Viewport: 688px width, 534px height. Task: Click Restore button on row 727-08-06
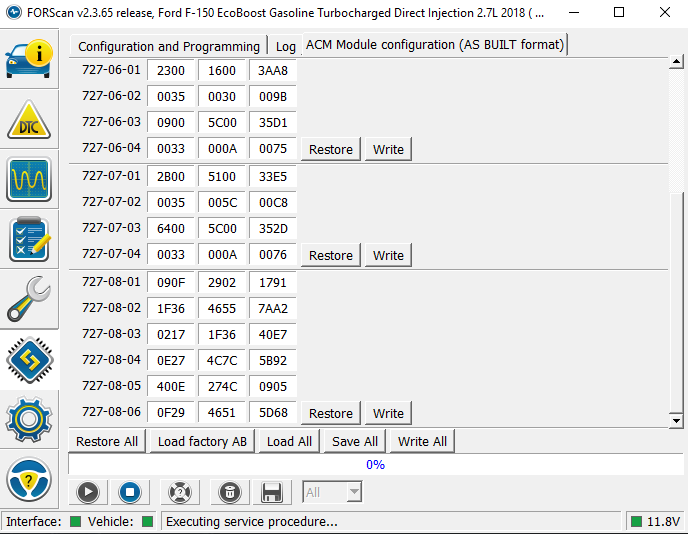(x=331, y=413)
